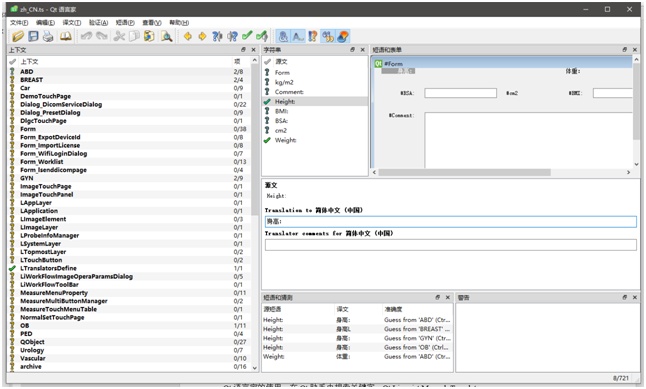Go to previous item with left diamond arrow

coord(187,36)
